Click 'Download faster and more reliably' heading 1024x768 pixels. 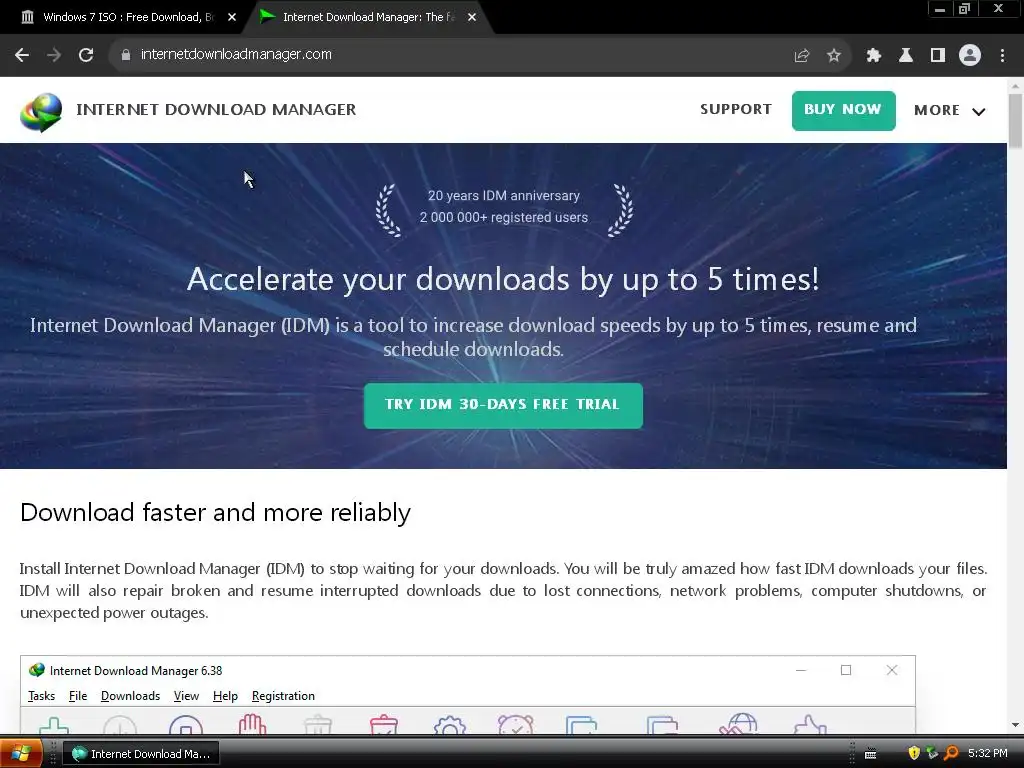coord(216,513)
